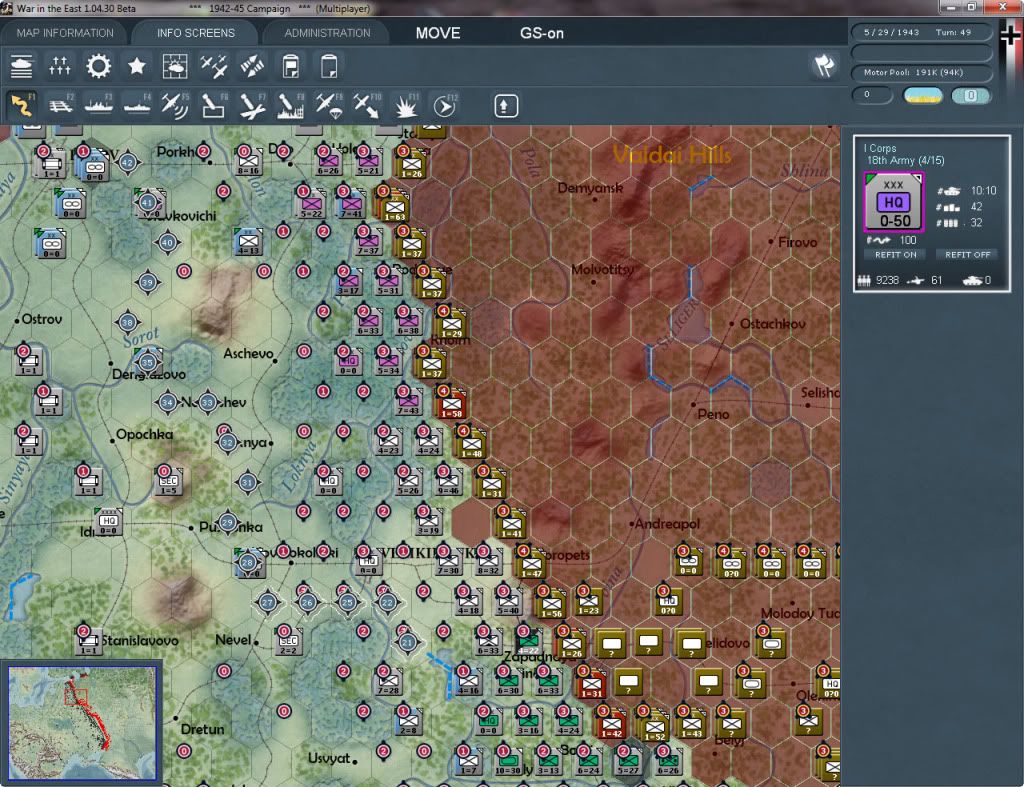Turn REFIT OFF for I Corps
The height and width of the screenshot is (787, 1024).
(x=967, y=255)
